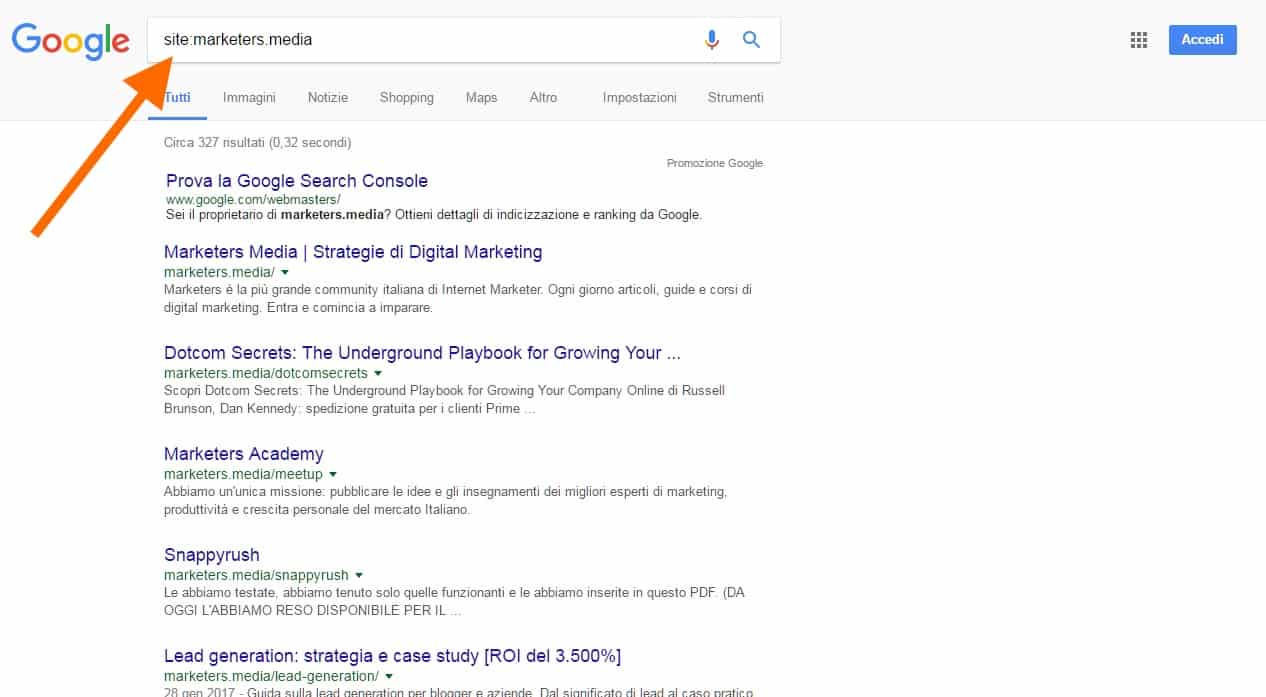The width and height of the screenshot is (1266, 697).
Task: Switch to the Immagini tab
Action: [249, 97]
